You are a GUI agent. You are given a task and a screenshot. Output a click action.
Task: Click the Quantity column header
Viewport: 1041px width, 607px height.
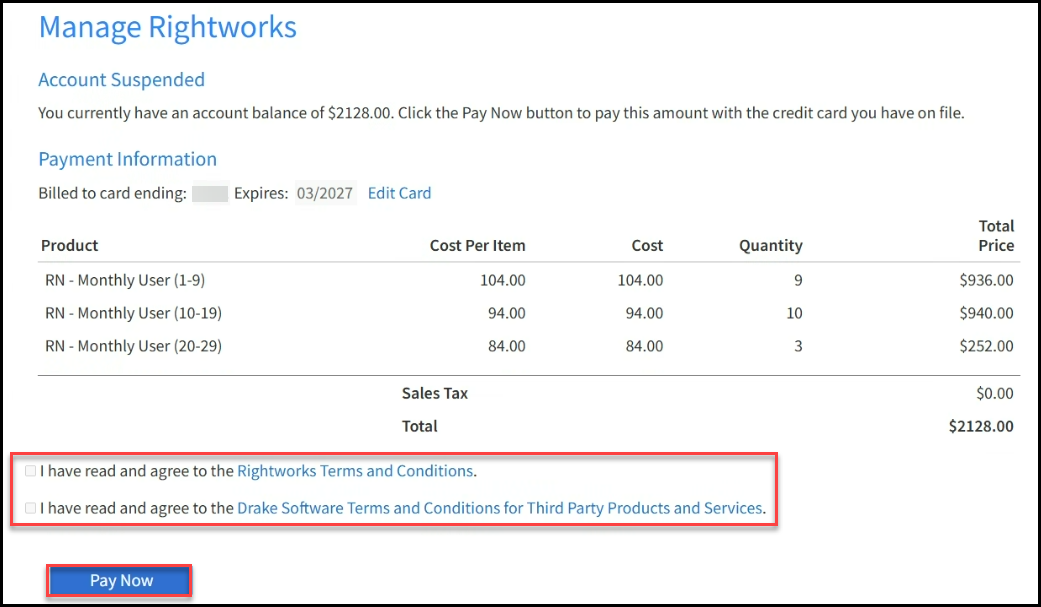[770, 246]
